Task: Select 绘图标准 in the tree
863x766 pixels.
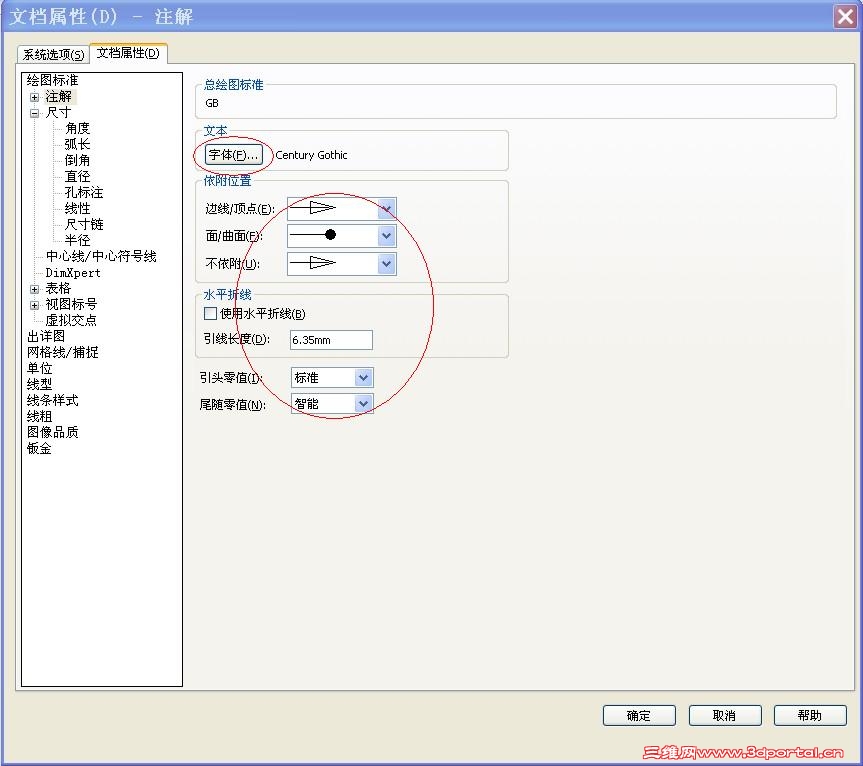Action: pos(52,80)
